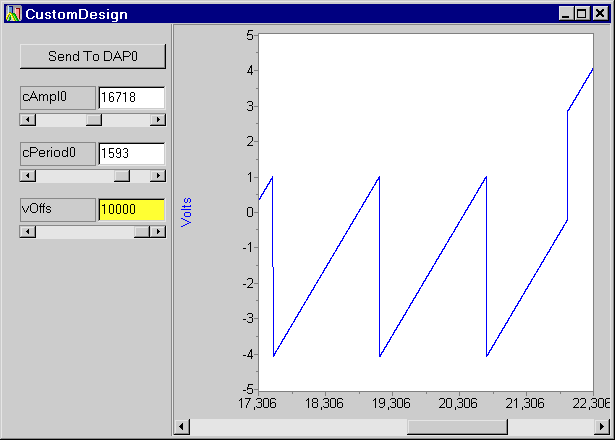Image resolution: width=616 pixels, height=440 pixels.
Task: Focus the cPeriod0 value field showing 1593
Action: point(132,153)
